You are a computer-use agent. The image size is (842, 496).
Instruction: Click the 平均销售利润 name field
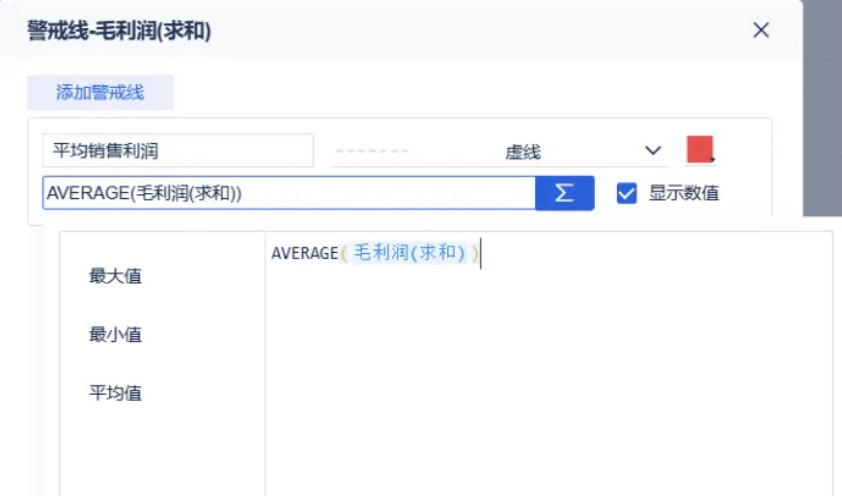tap(178, 151)
